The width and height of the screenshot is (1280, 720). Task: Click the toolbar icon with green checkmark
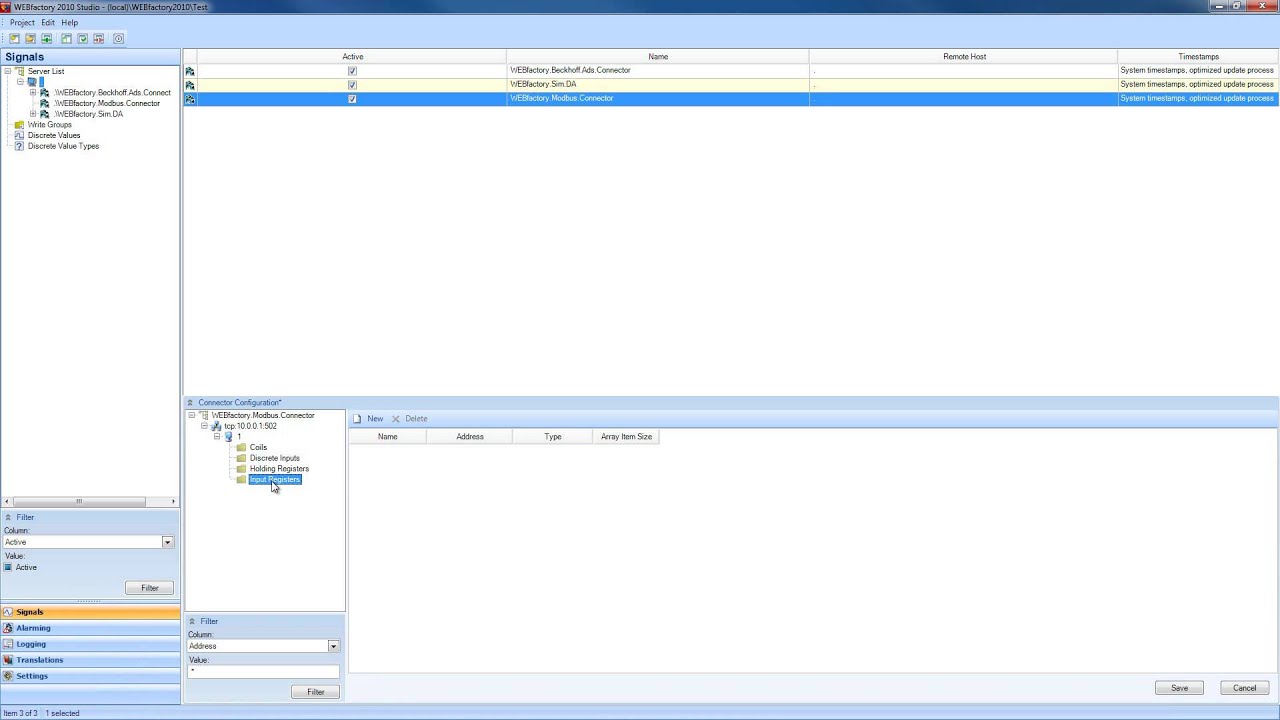pos(82,39)
